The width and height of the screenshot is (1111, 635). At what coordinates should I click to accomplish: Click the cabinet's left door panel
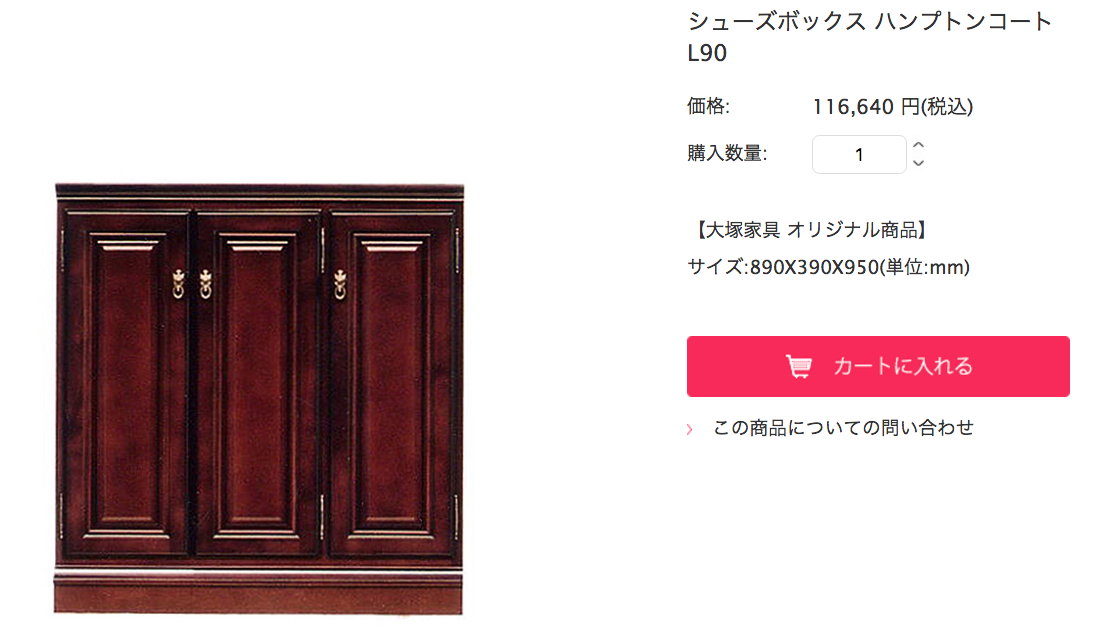127,383
